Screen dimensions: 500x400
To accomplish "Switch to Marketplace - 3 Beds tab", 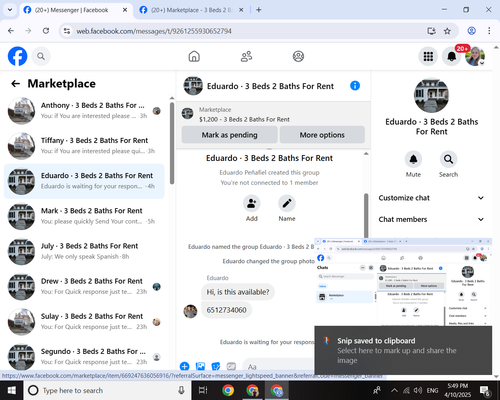I will 192,10.
